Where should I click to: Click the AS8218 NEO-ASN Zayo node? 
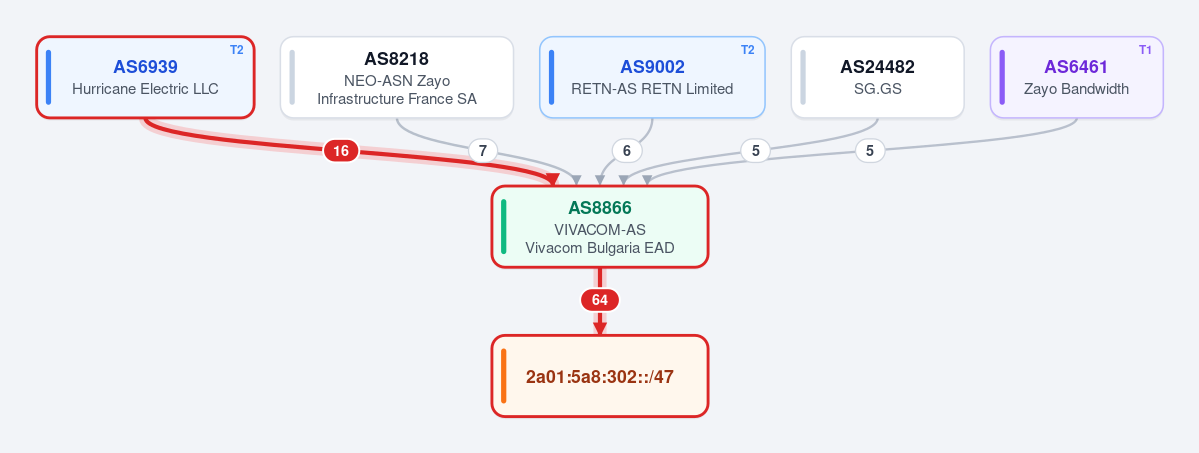[397, 77]
